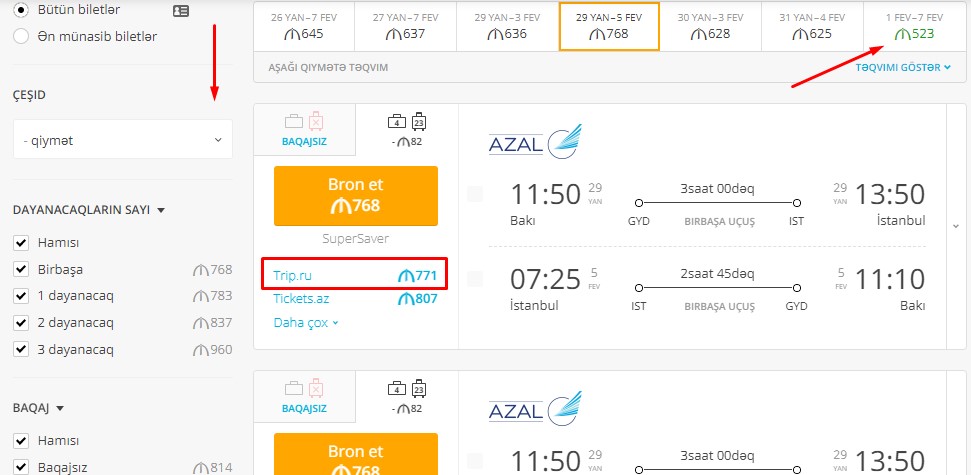
Task: Open Təqvimi göstər calendar link
Action: coord(903,68)
